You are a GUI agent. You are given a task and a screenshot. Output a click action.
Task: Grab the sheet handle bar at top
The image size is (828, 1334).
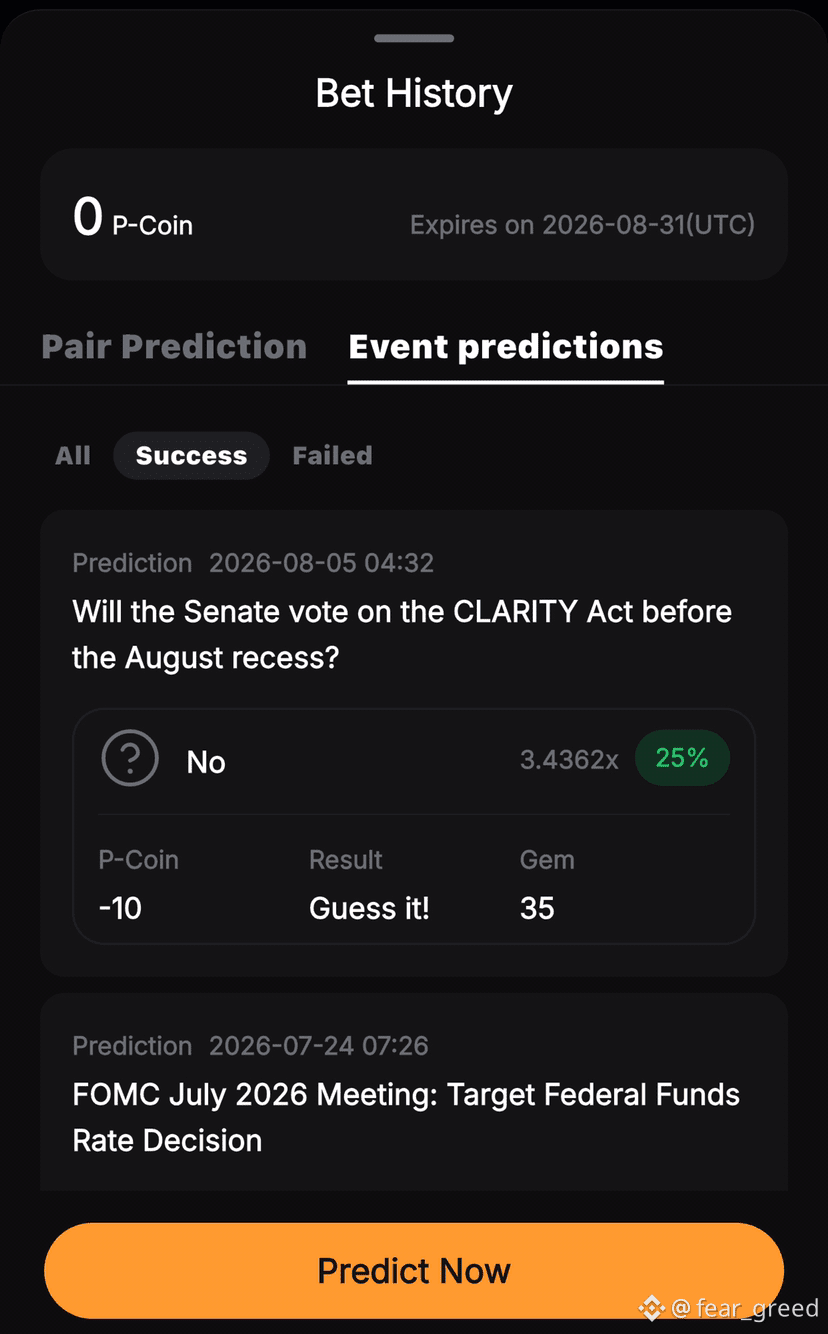(414, 38)
